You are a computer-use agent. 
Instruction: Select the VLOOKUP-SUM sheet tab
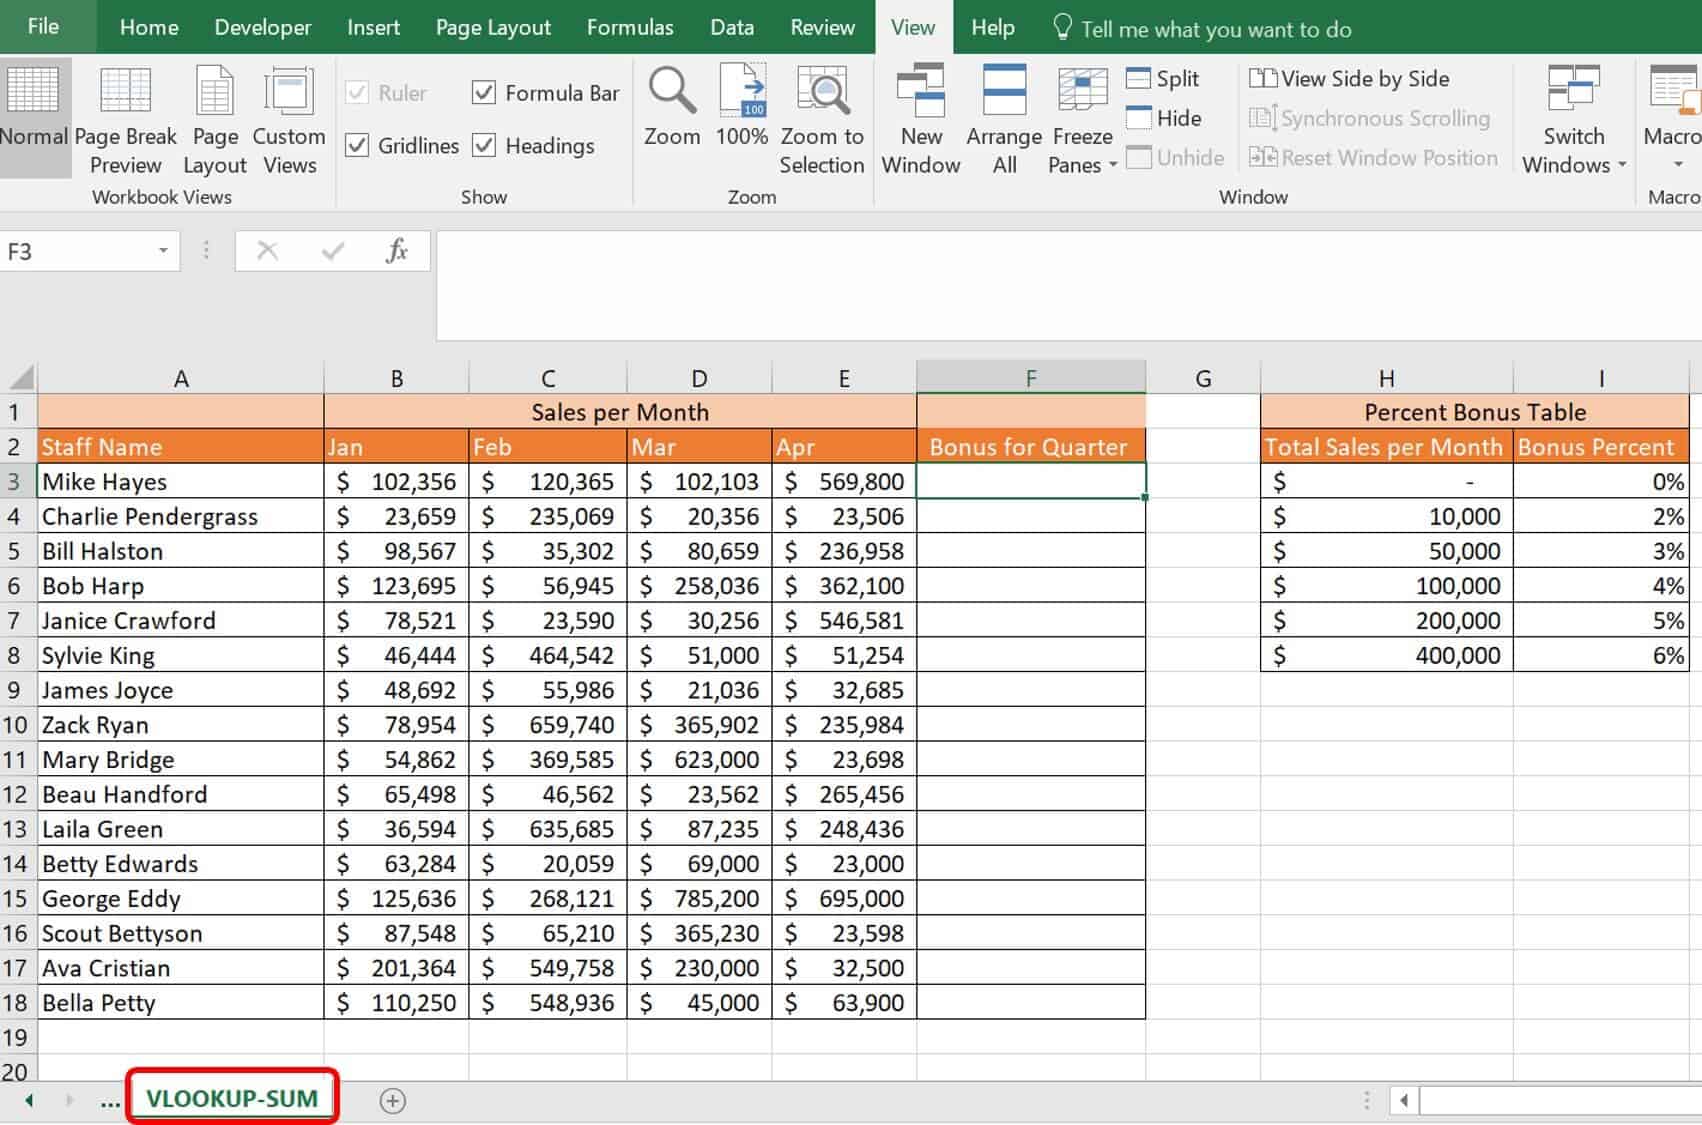(232, 1098)
